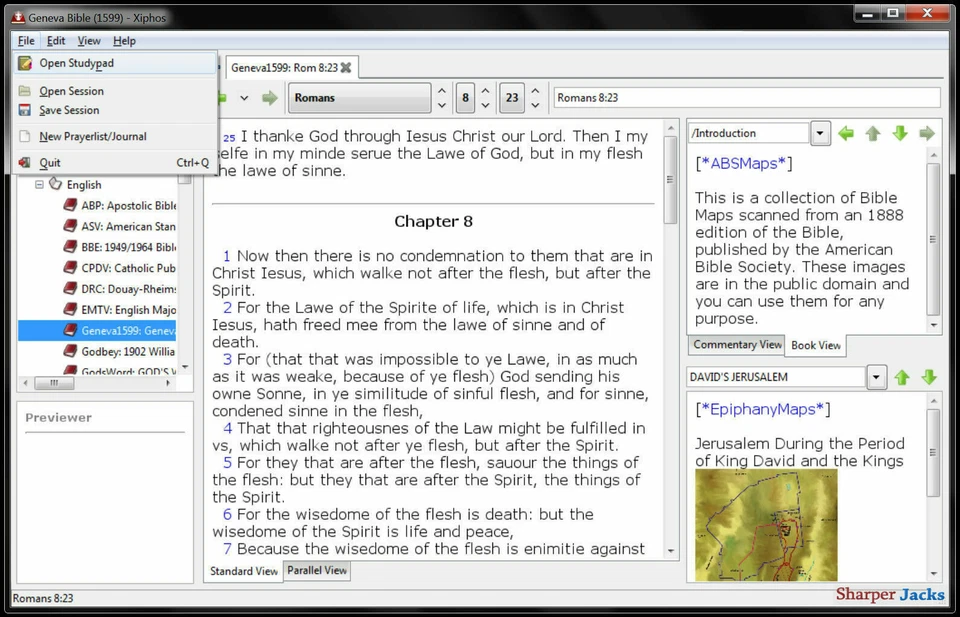Click the Open Studypad notebook icon
The image size is (960, 617).
24,63
